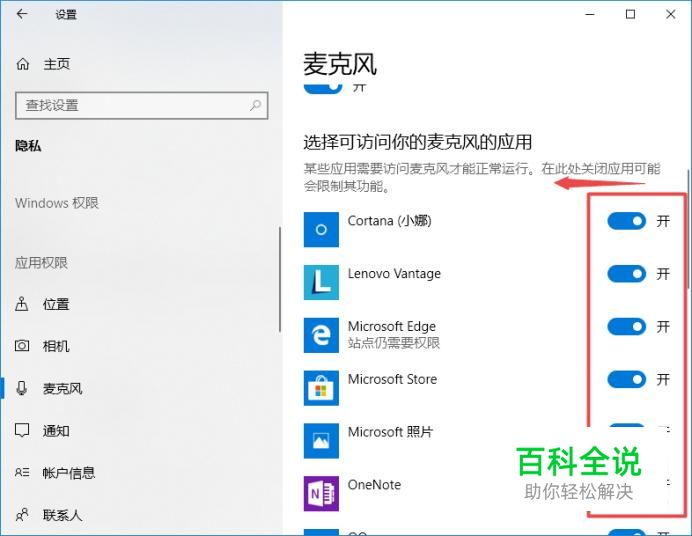Click the magnifier search icon
Viewport: 692px width, 536px height.
256,105
